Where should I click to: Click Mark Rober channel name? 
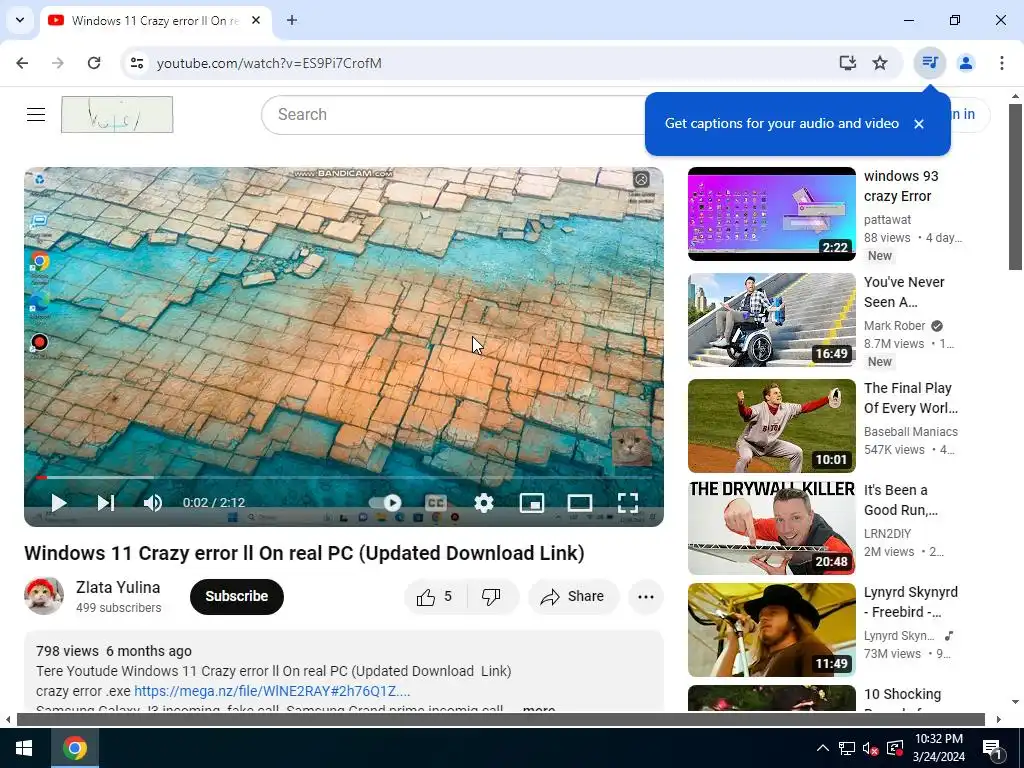tap(894, 325)
